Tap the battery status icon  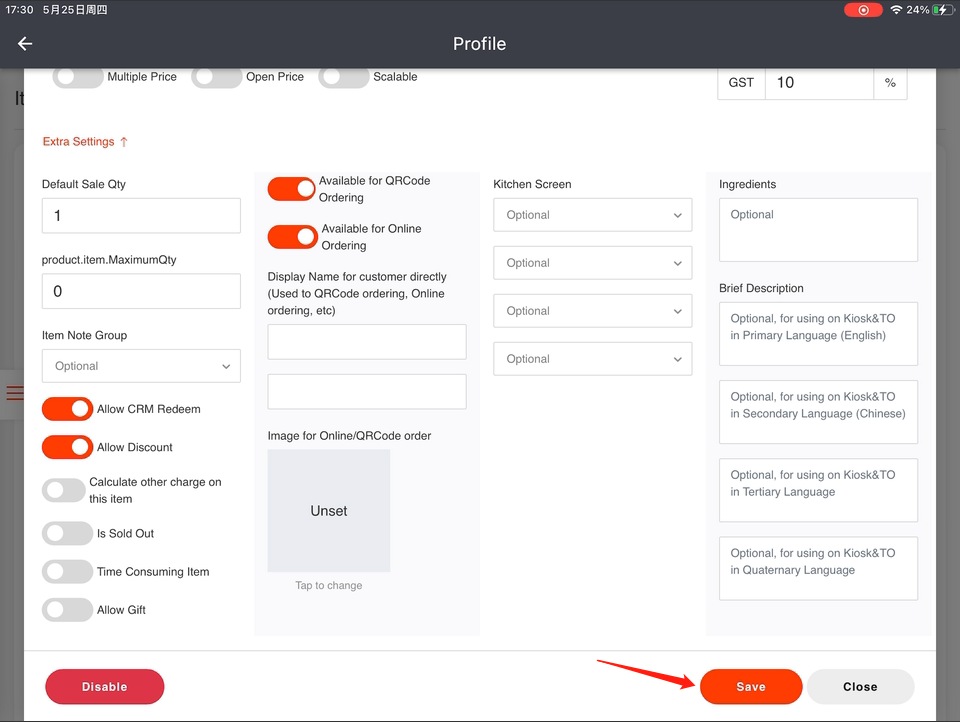[x=943, y=10]
